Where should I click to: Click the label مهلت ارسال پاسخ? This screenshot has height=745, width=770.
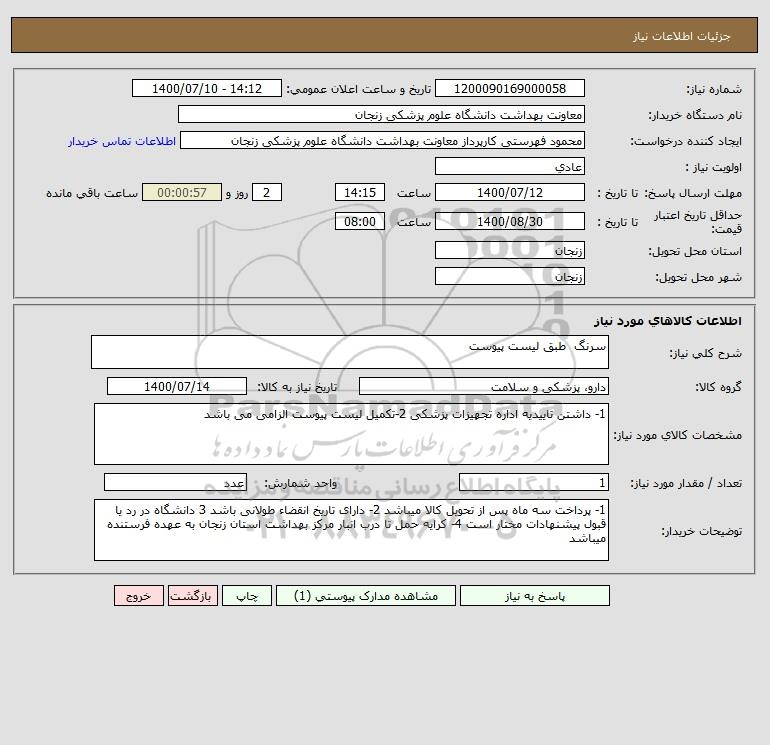693,193
